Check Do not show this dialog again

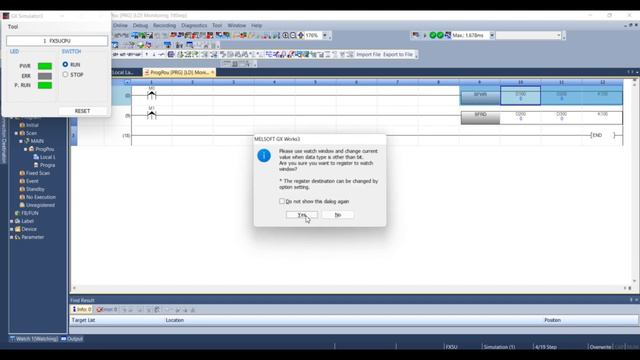click(282, 201)
